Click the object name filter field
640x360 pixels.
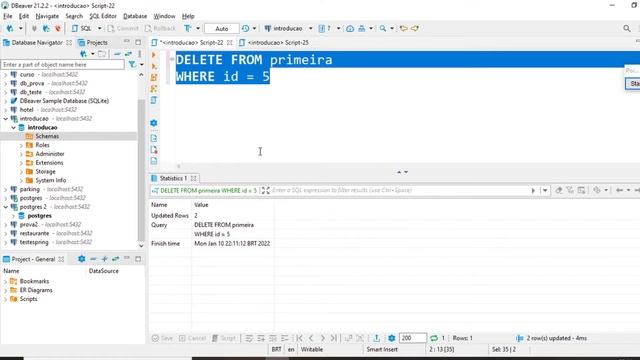(x=62, y=64)
